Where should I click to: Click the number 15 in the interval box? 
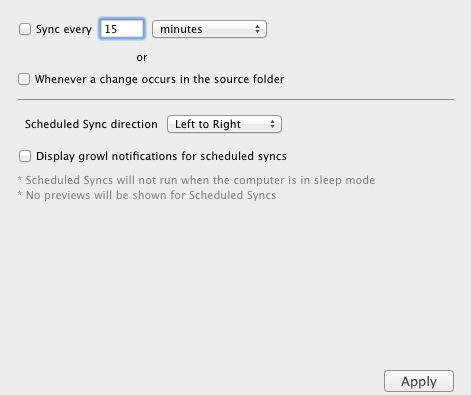click(x=111, y=29)
